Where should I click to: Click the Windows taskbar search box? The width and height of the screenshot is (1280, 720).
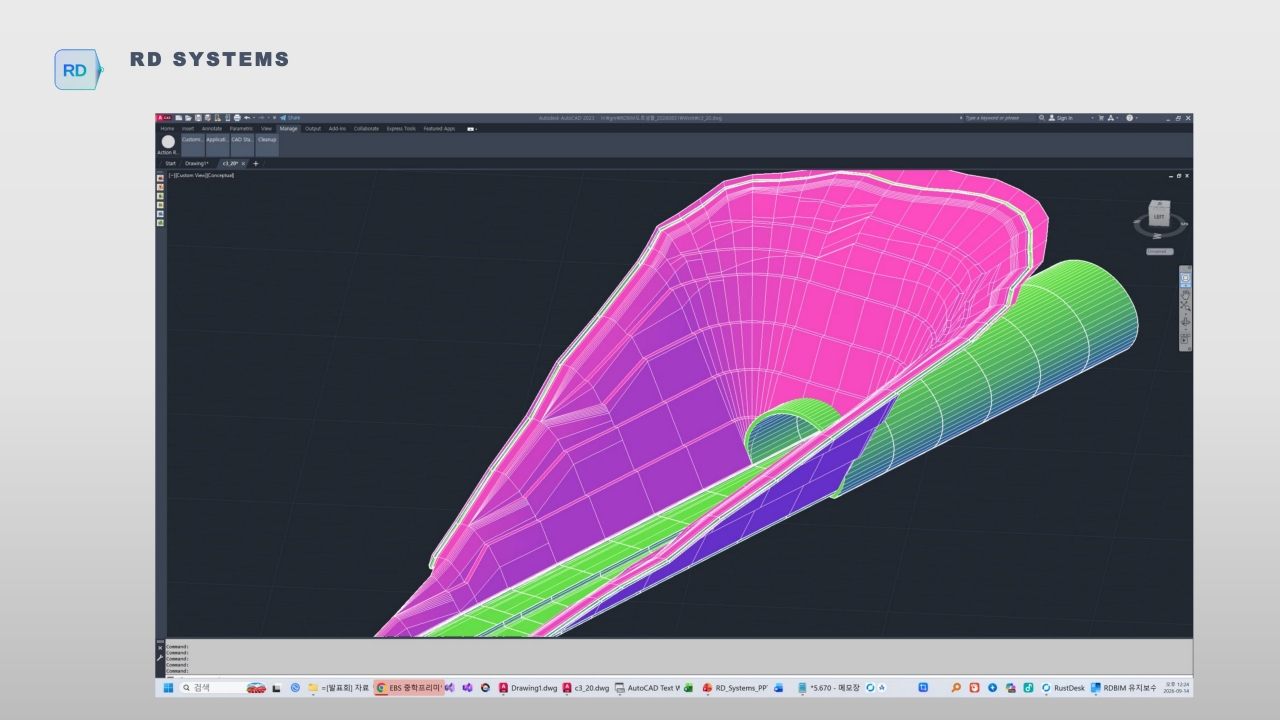point(224,688)
